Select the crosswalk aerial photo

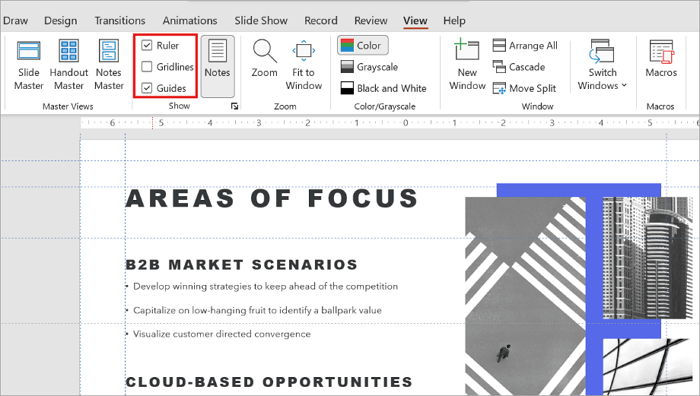[x=525, y=296]
